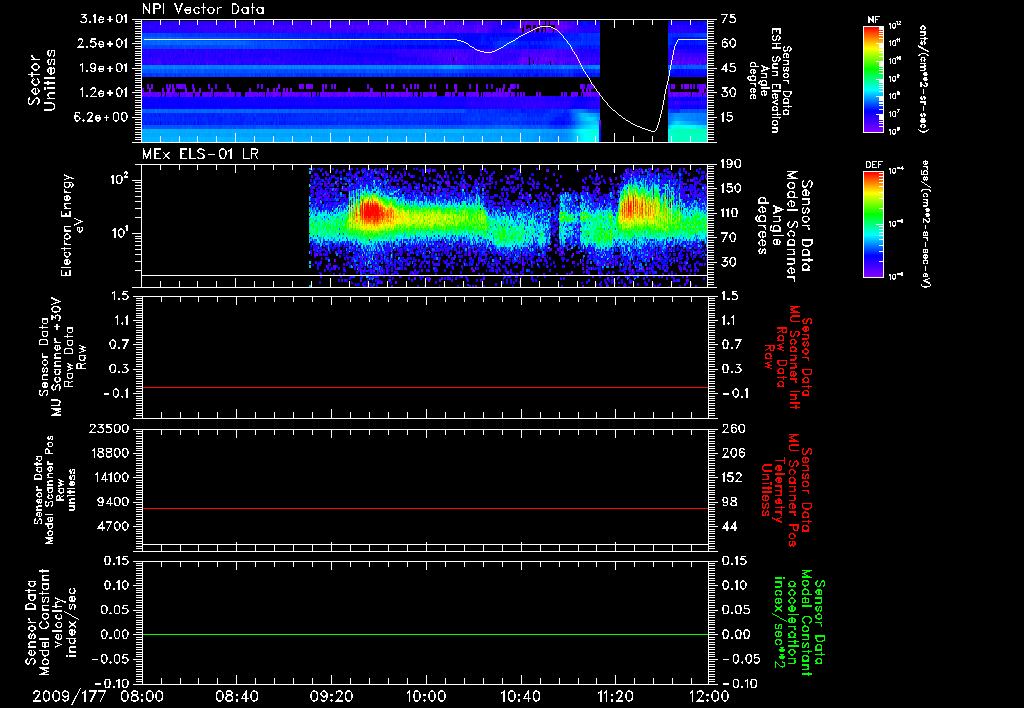This screenshot has height=708, width=1024.
Task: Click the 98 telemetry axis tick label
Action: tap(729, 502)
